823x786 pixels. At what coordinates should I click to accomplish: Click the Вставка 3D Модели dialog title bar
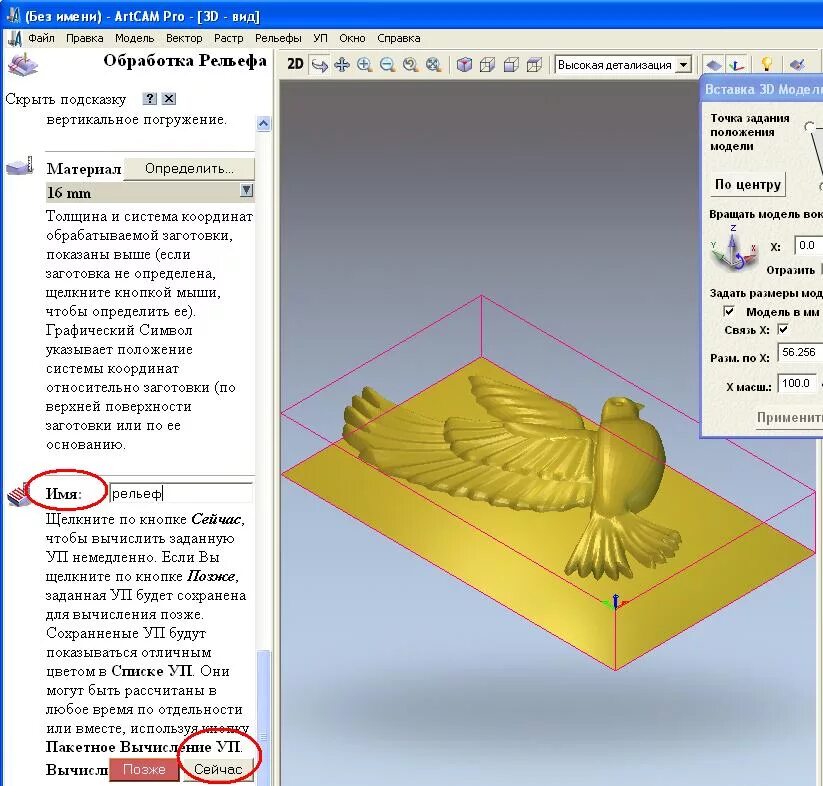[763, 89]
